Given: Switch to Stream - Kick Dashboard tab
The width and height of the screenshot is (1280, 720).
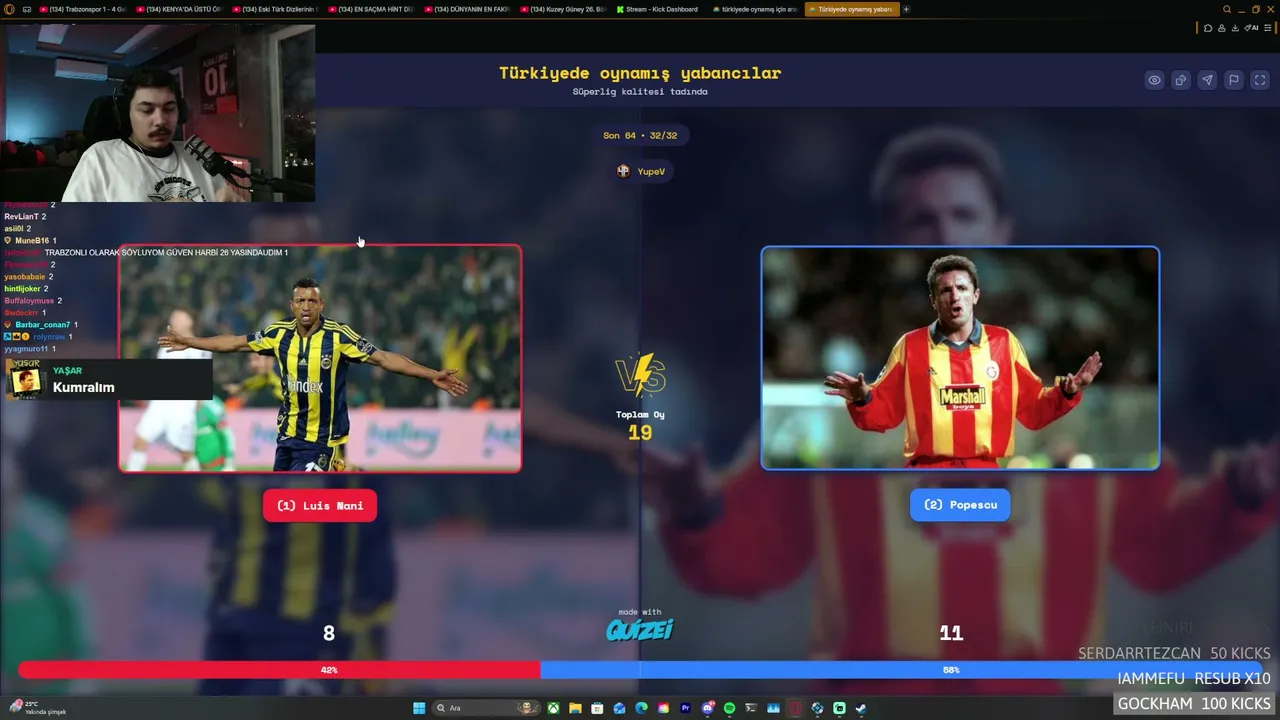Looking at the screenshot, I should [659, 9].
